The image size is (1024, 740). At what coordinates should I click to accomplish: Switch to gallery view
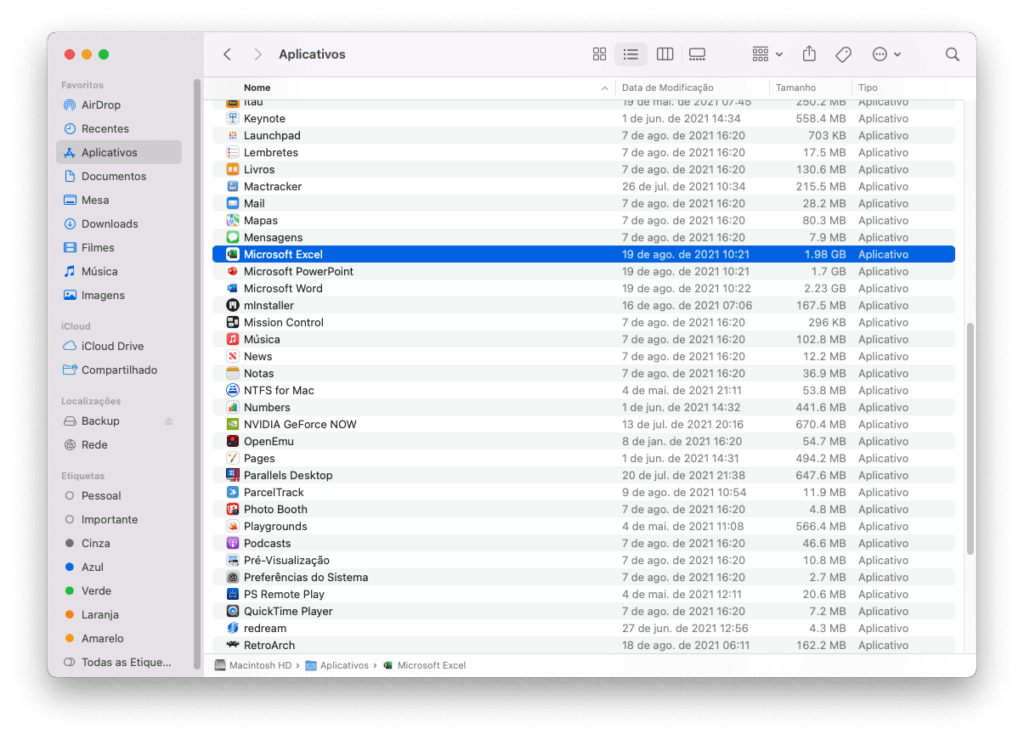tap(697, 54)
